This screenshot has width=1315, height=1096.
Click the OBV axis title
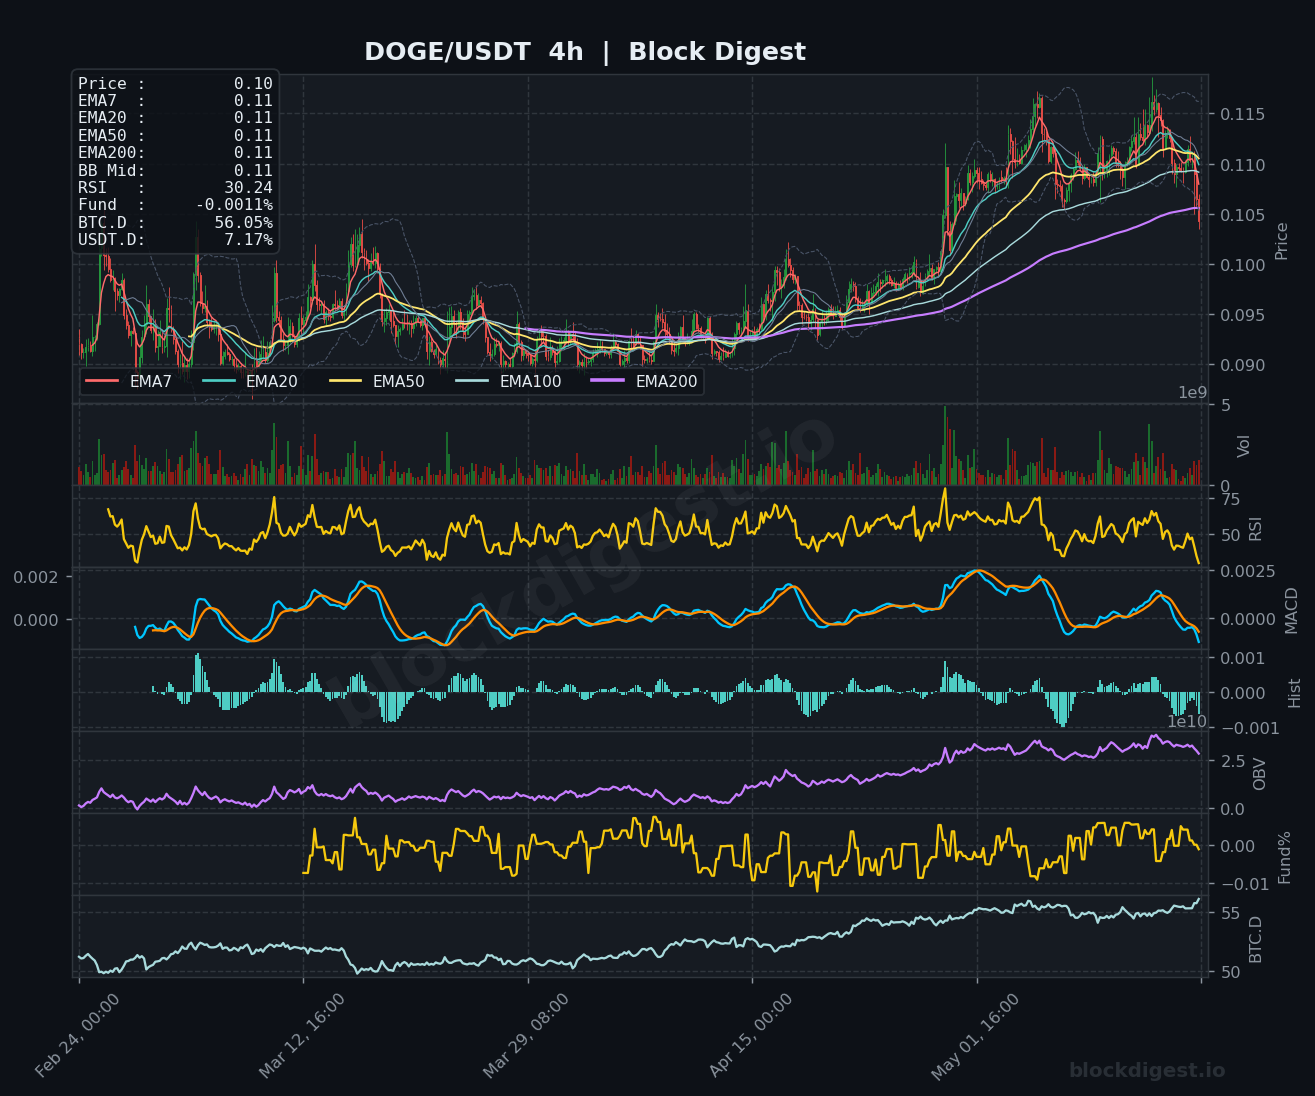(x=1259, y=774)
